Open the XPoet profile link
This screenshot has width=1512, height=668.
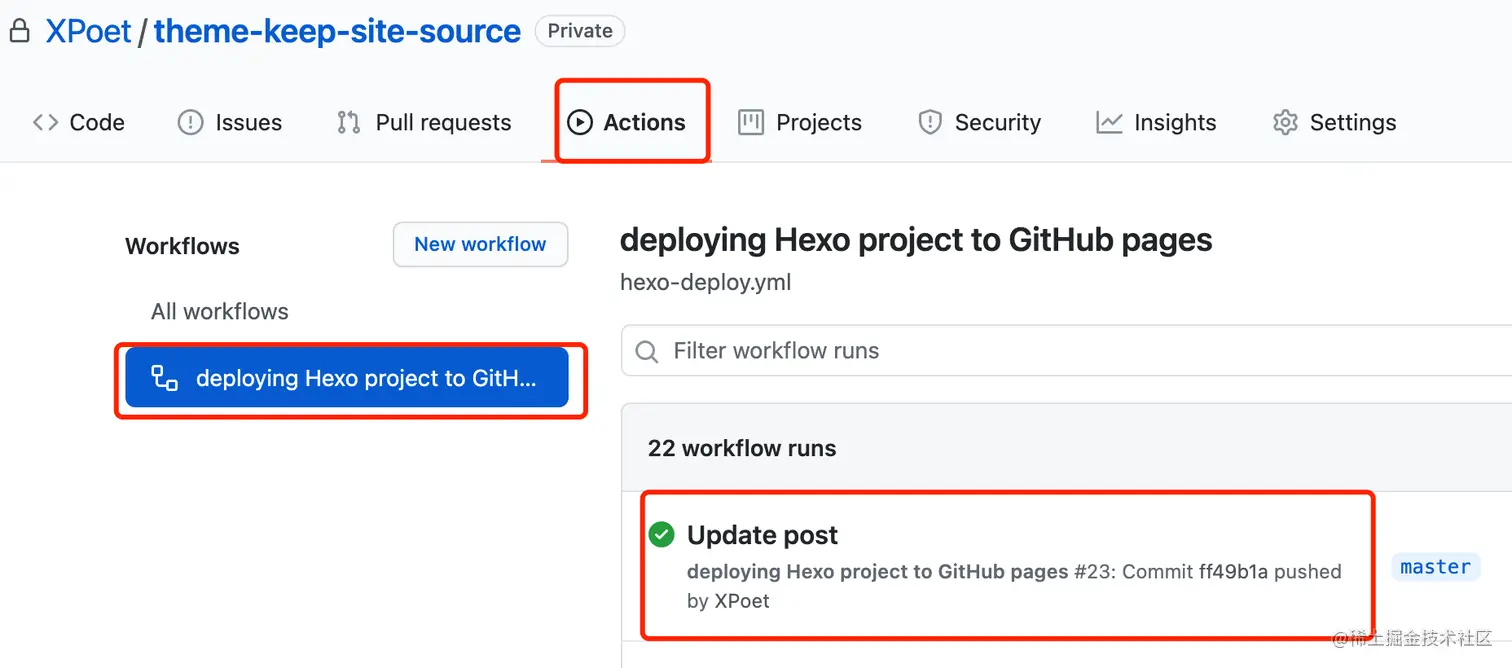(x=88, y=30)
